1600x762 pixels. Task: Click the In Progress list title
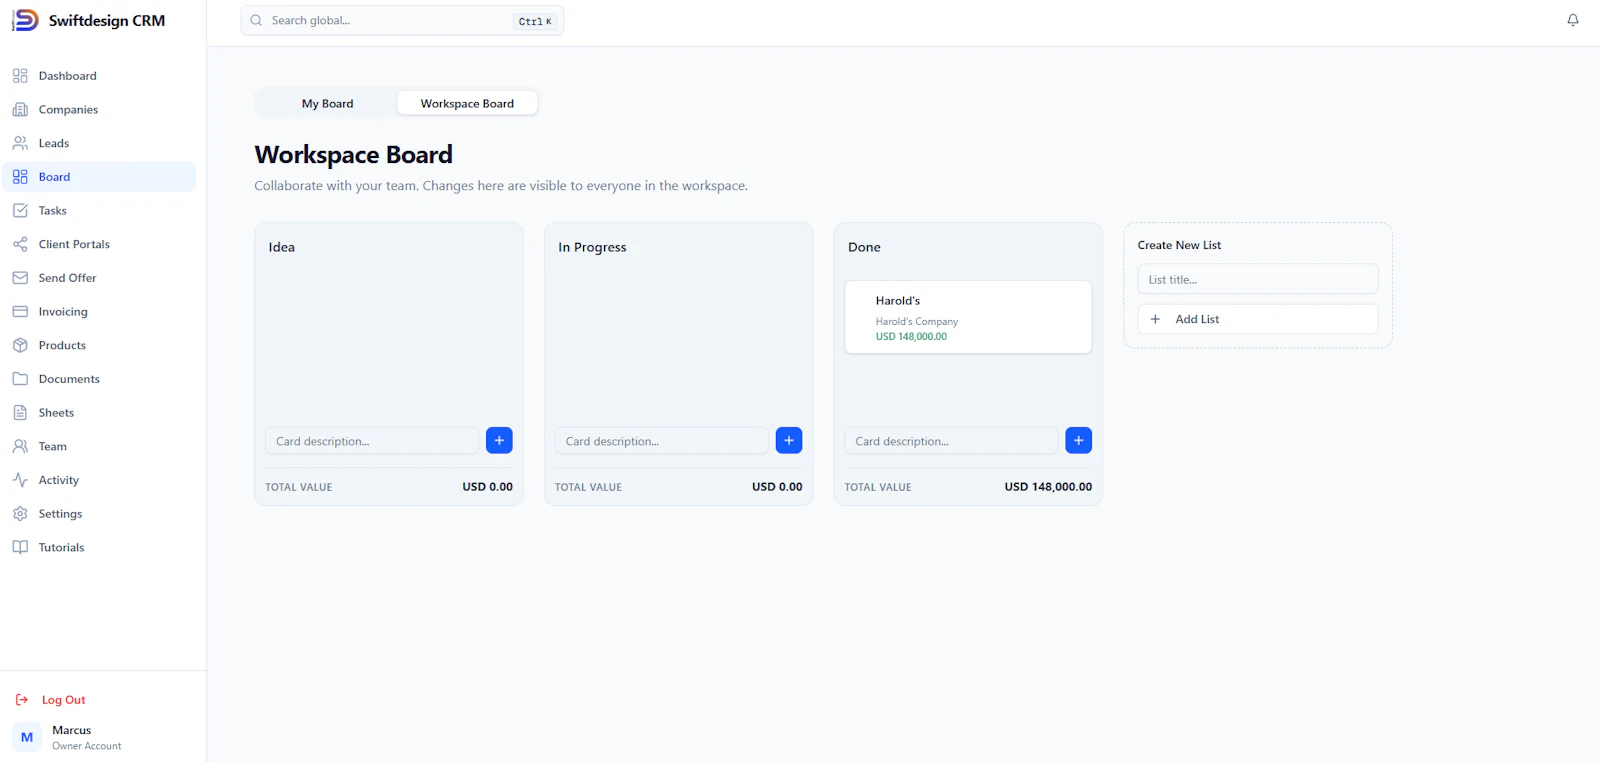pos(592,247)
